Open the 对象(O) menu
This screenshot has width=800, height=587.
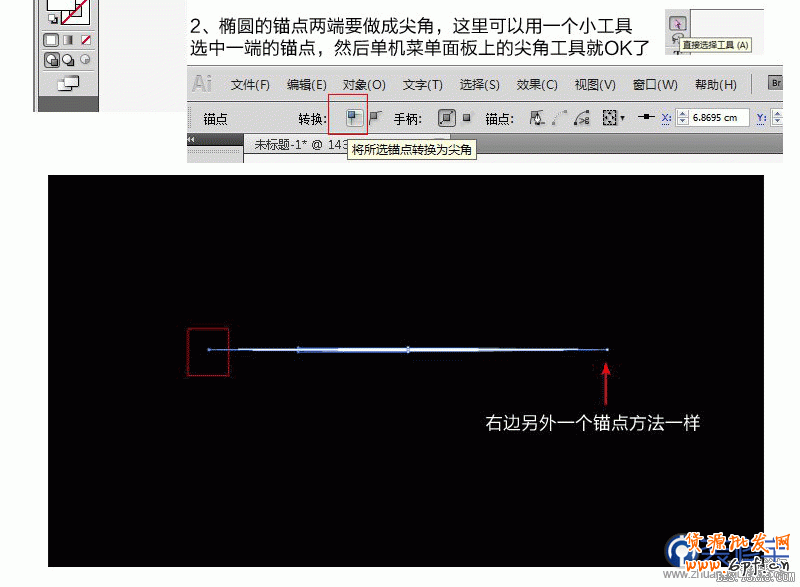coord(364,84)
